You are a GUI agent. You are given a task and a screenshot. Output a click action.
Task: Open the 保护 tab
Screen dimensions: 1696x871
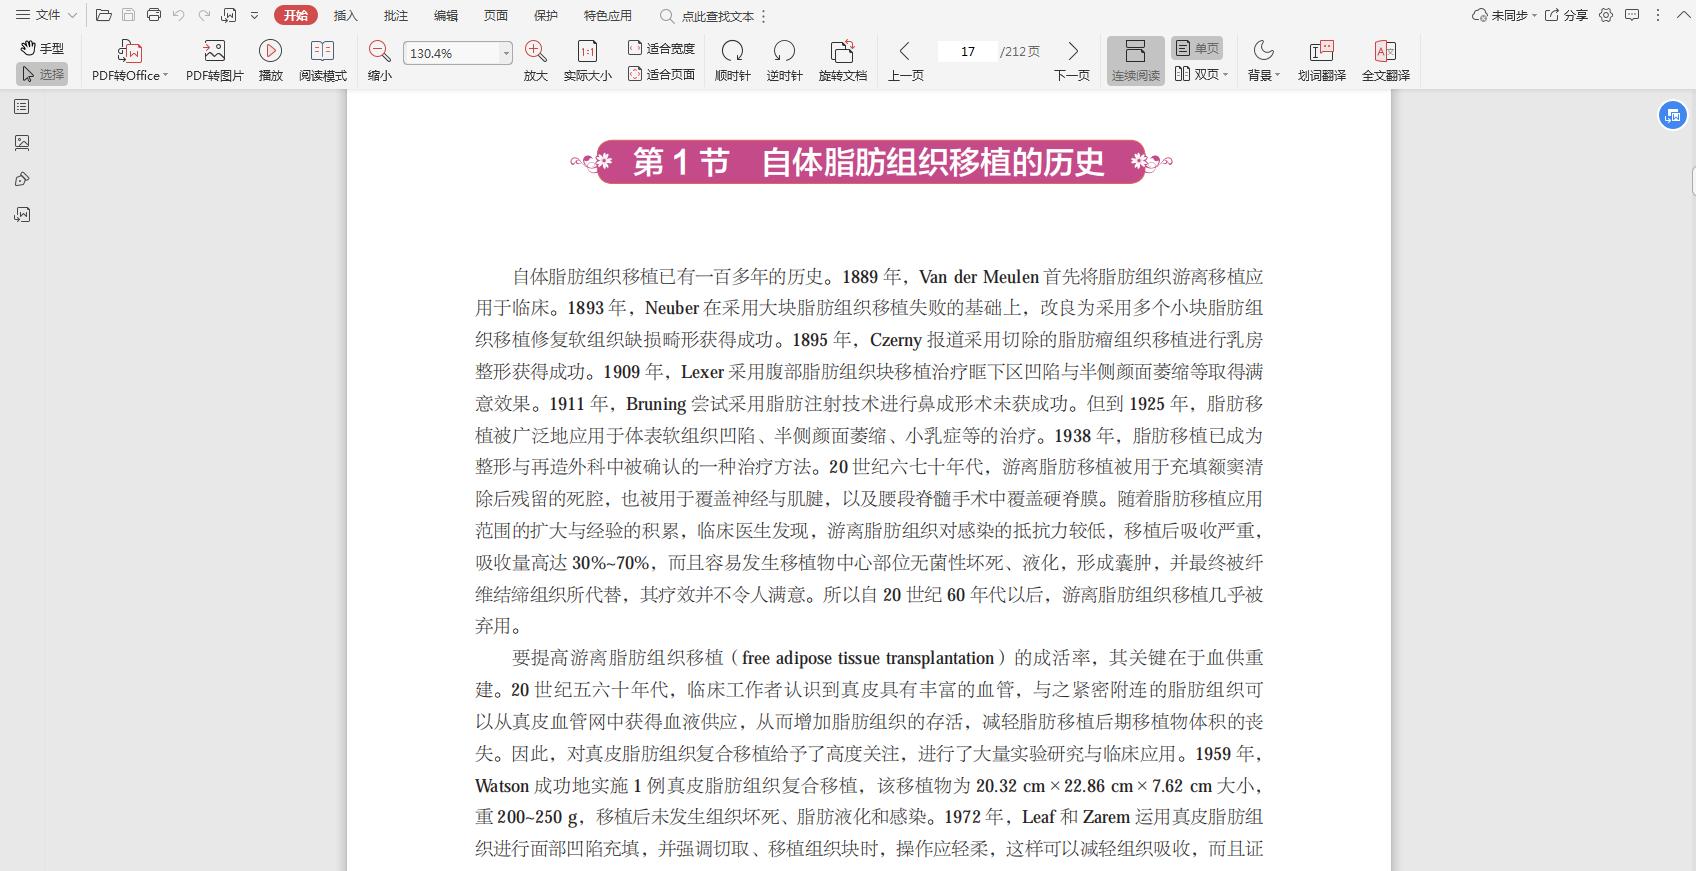pos(545,15)
